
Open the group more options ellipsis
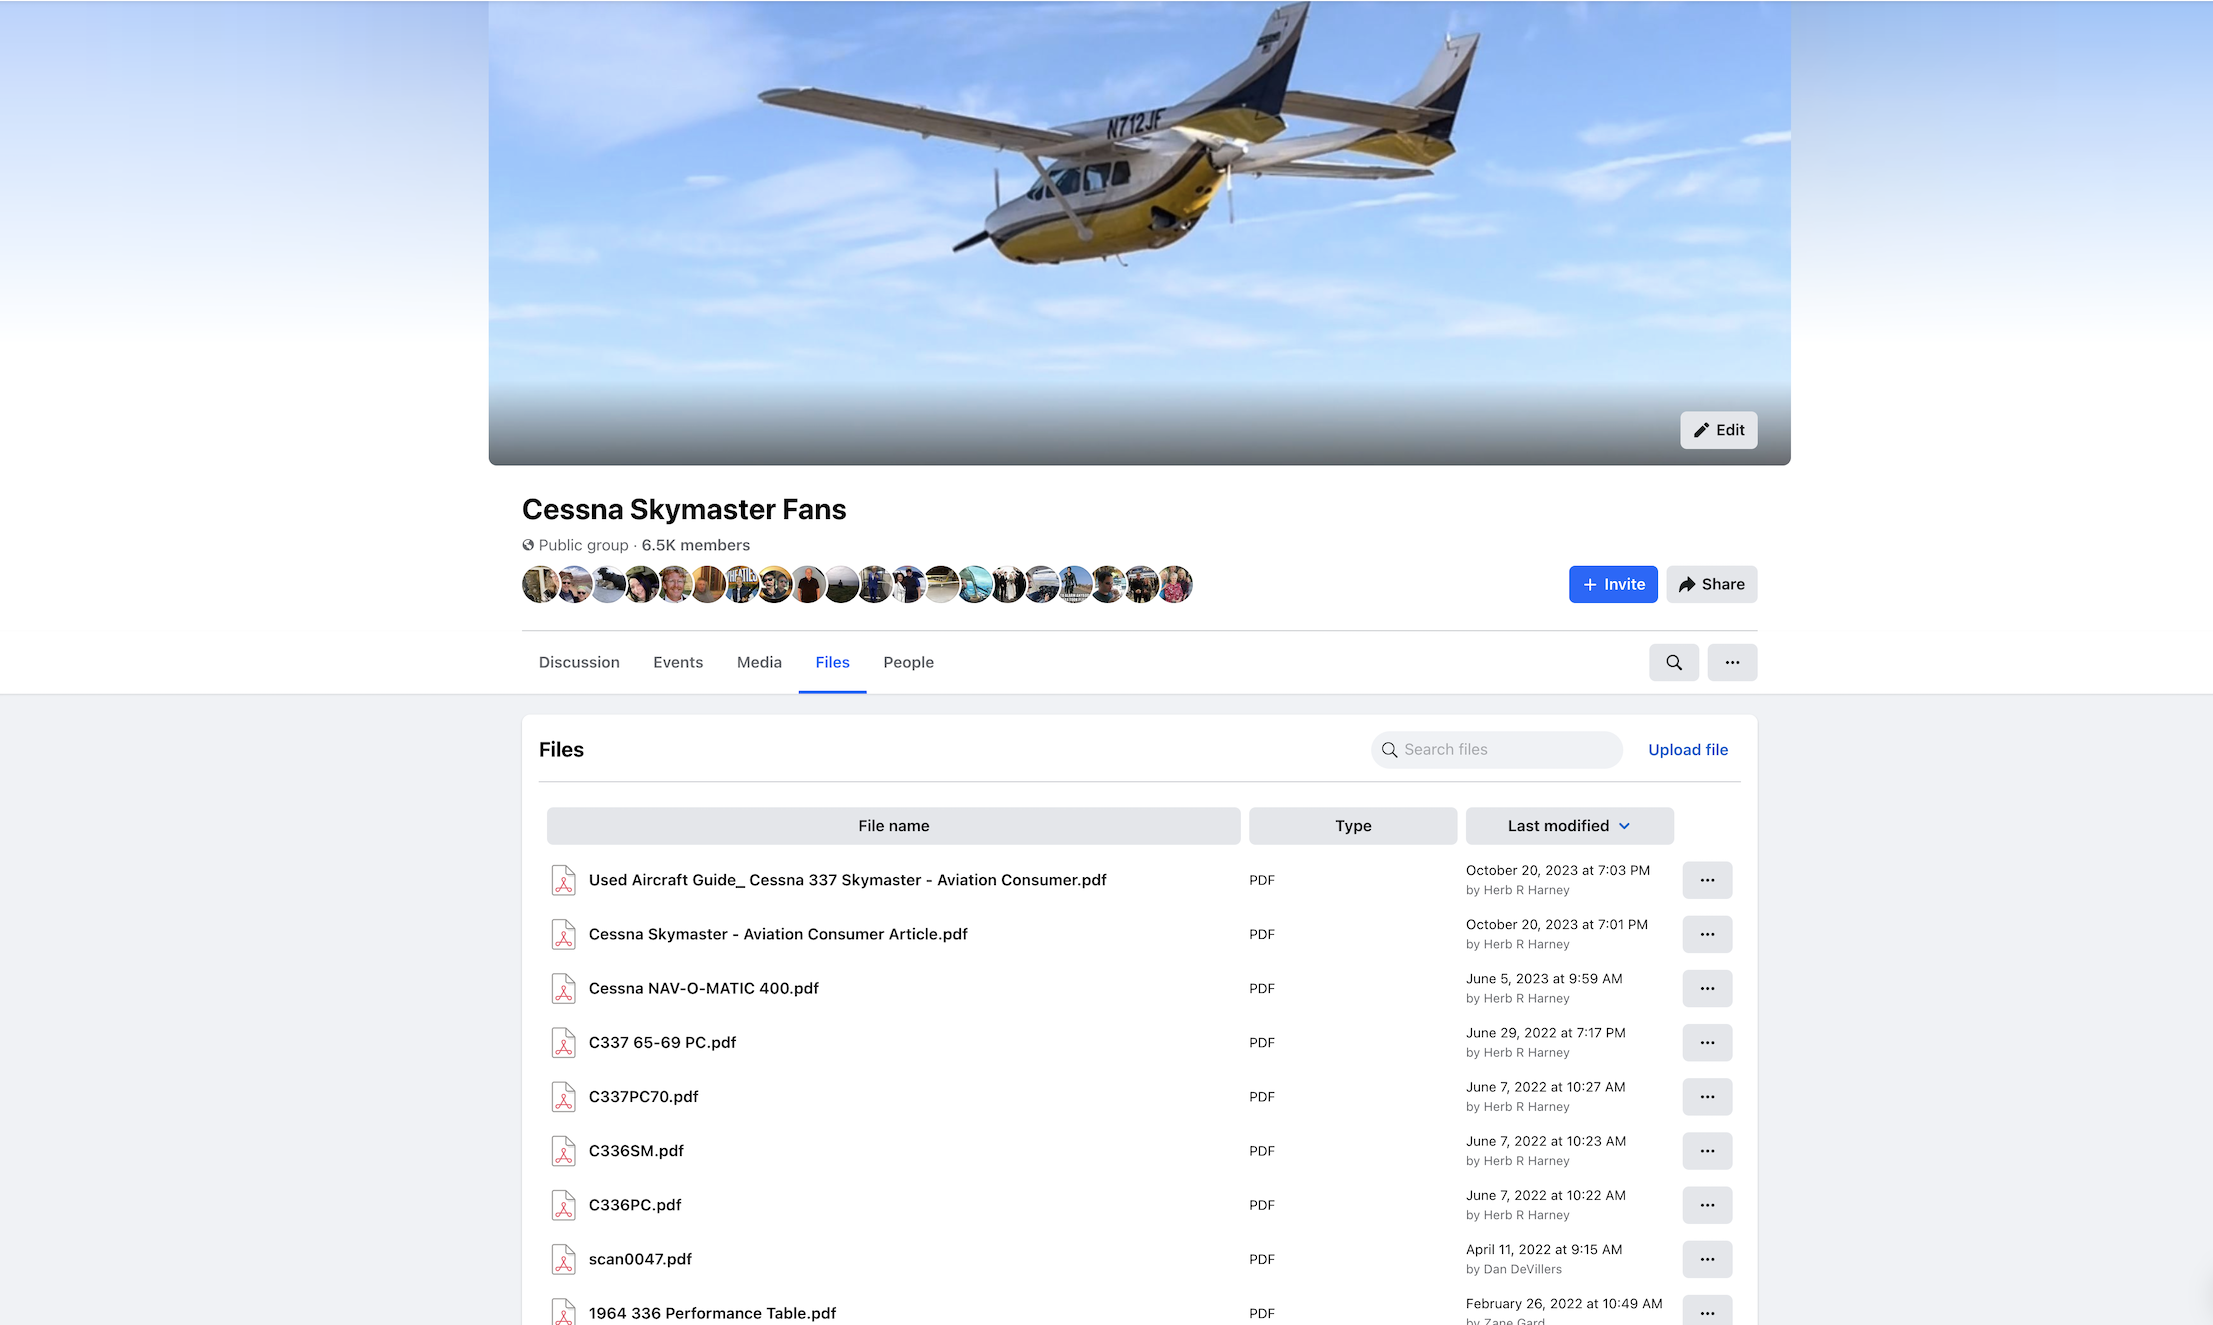click(1732, 662)
